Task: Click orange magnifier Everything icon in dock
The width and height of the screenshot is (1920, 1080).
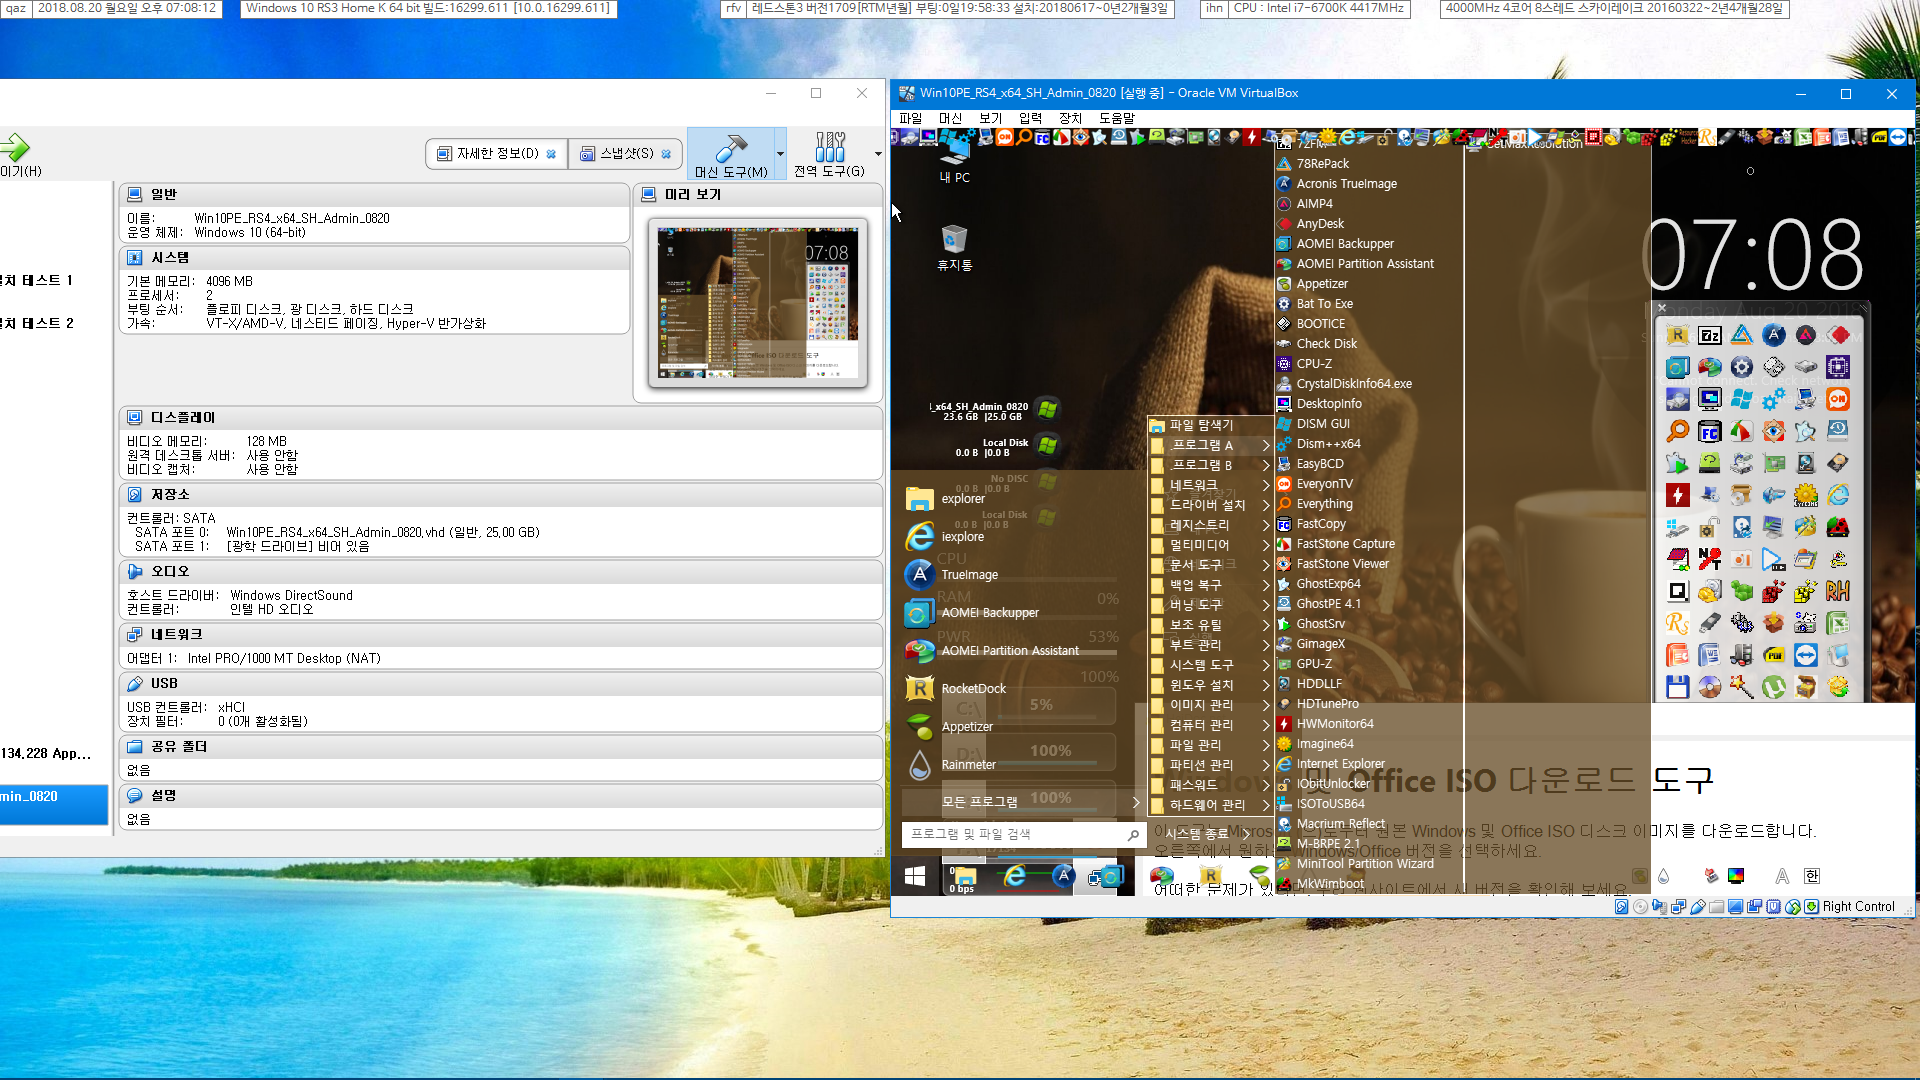Action: [x=1678, y=432]
